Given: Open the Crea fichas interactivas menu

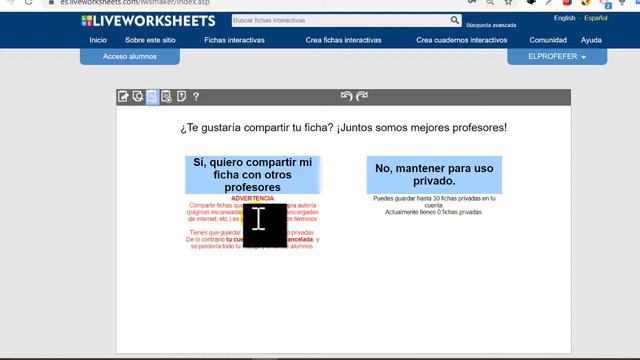Looking at the screenshot, I should pos(343,40).
